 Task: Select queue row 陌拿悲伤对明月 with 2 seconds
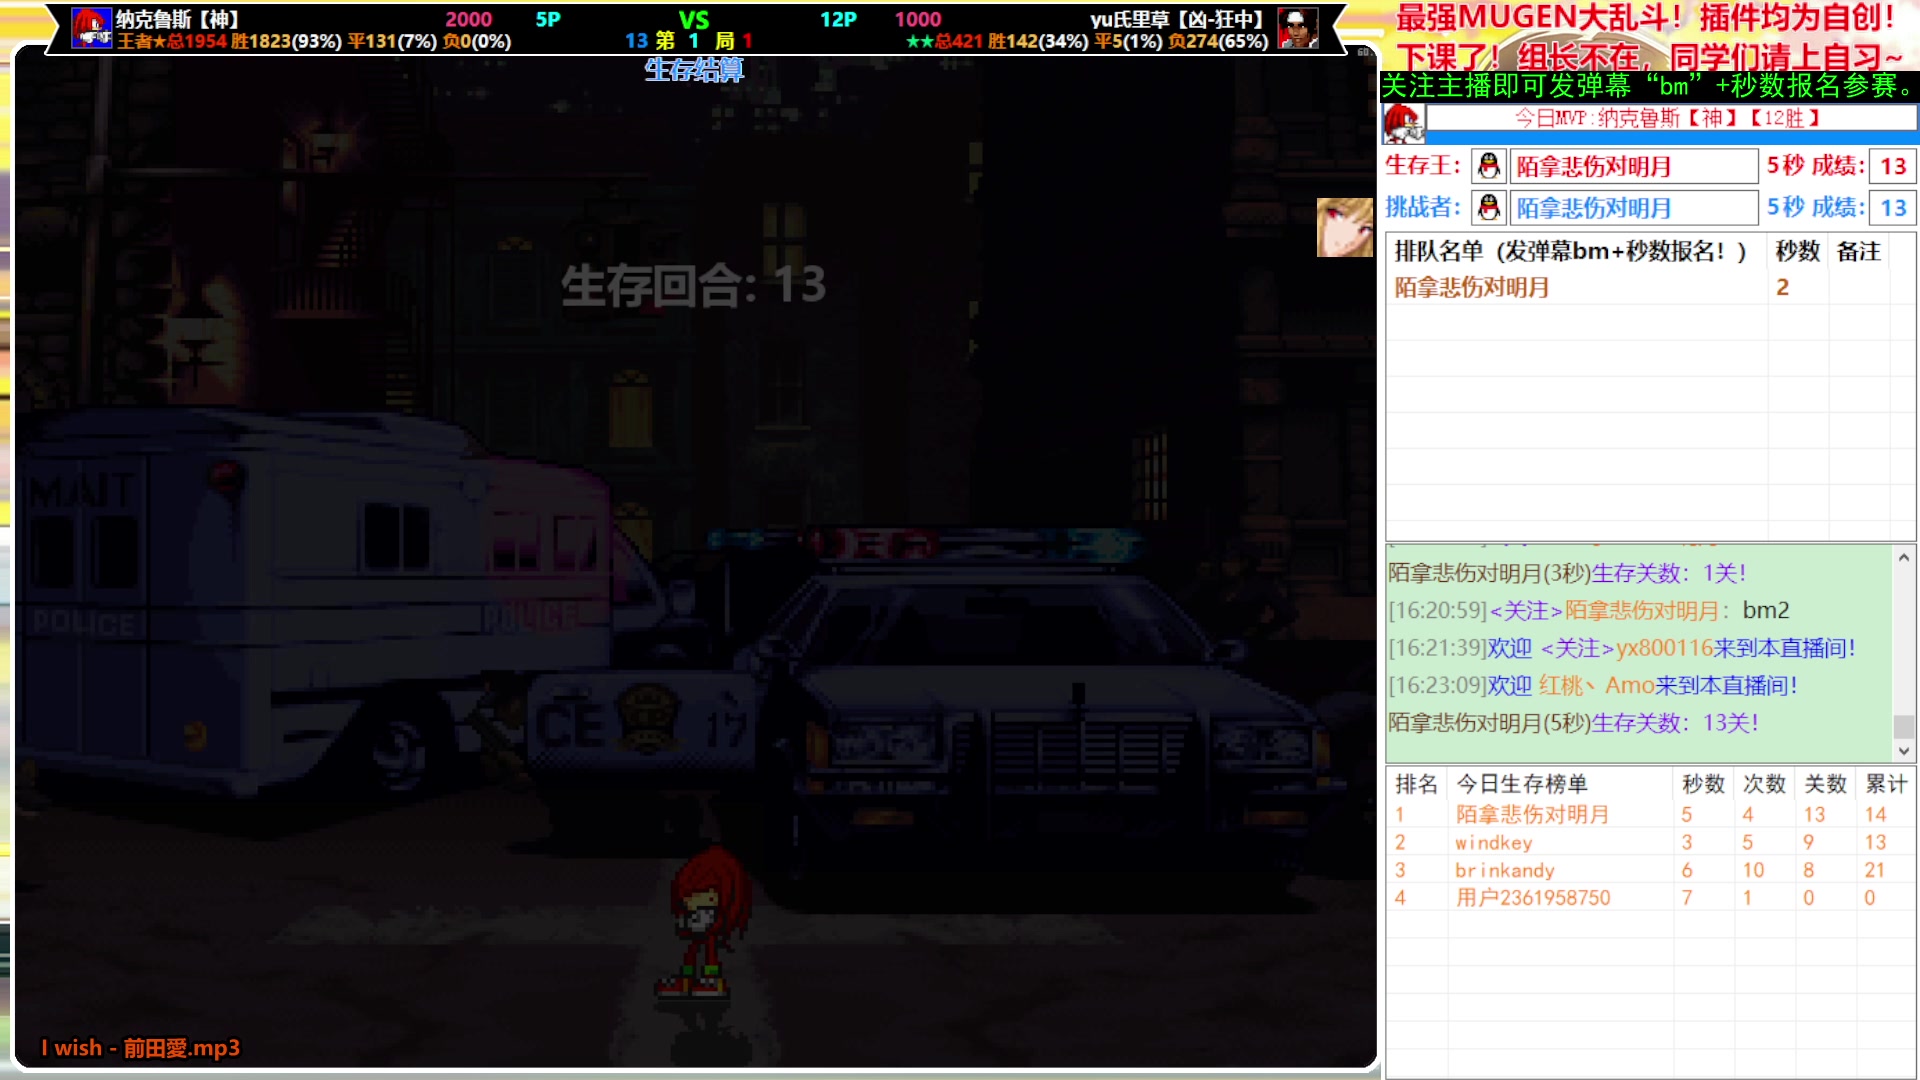pos(1650,288)
